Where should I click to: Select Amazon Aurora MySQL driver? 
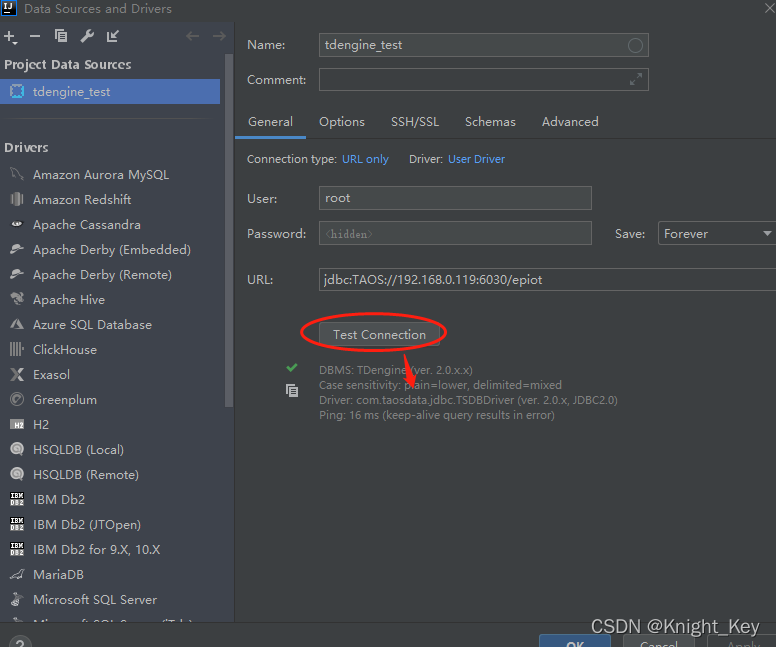pos(100,175)
